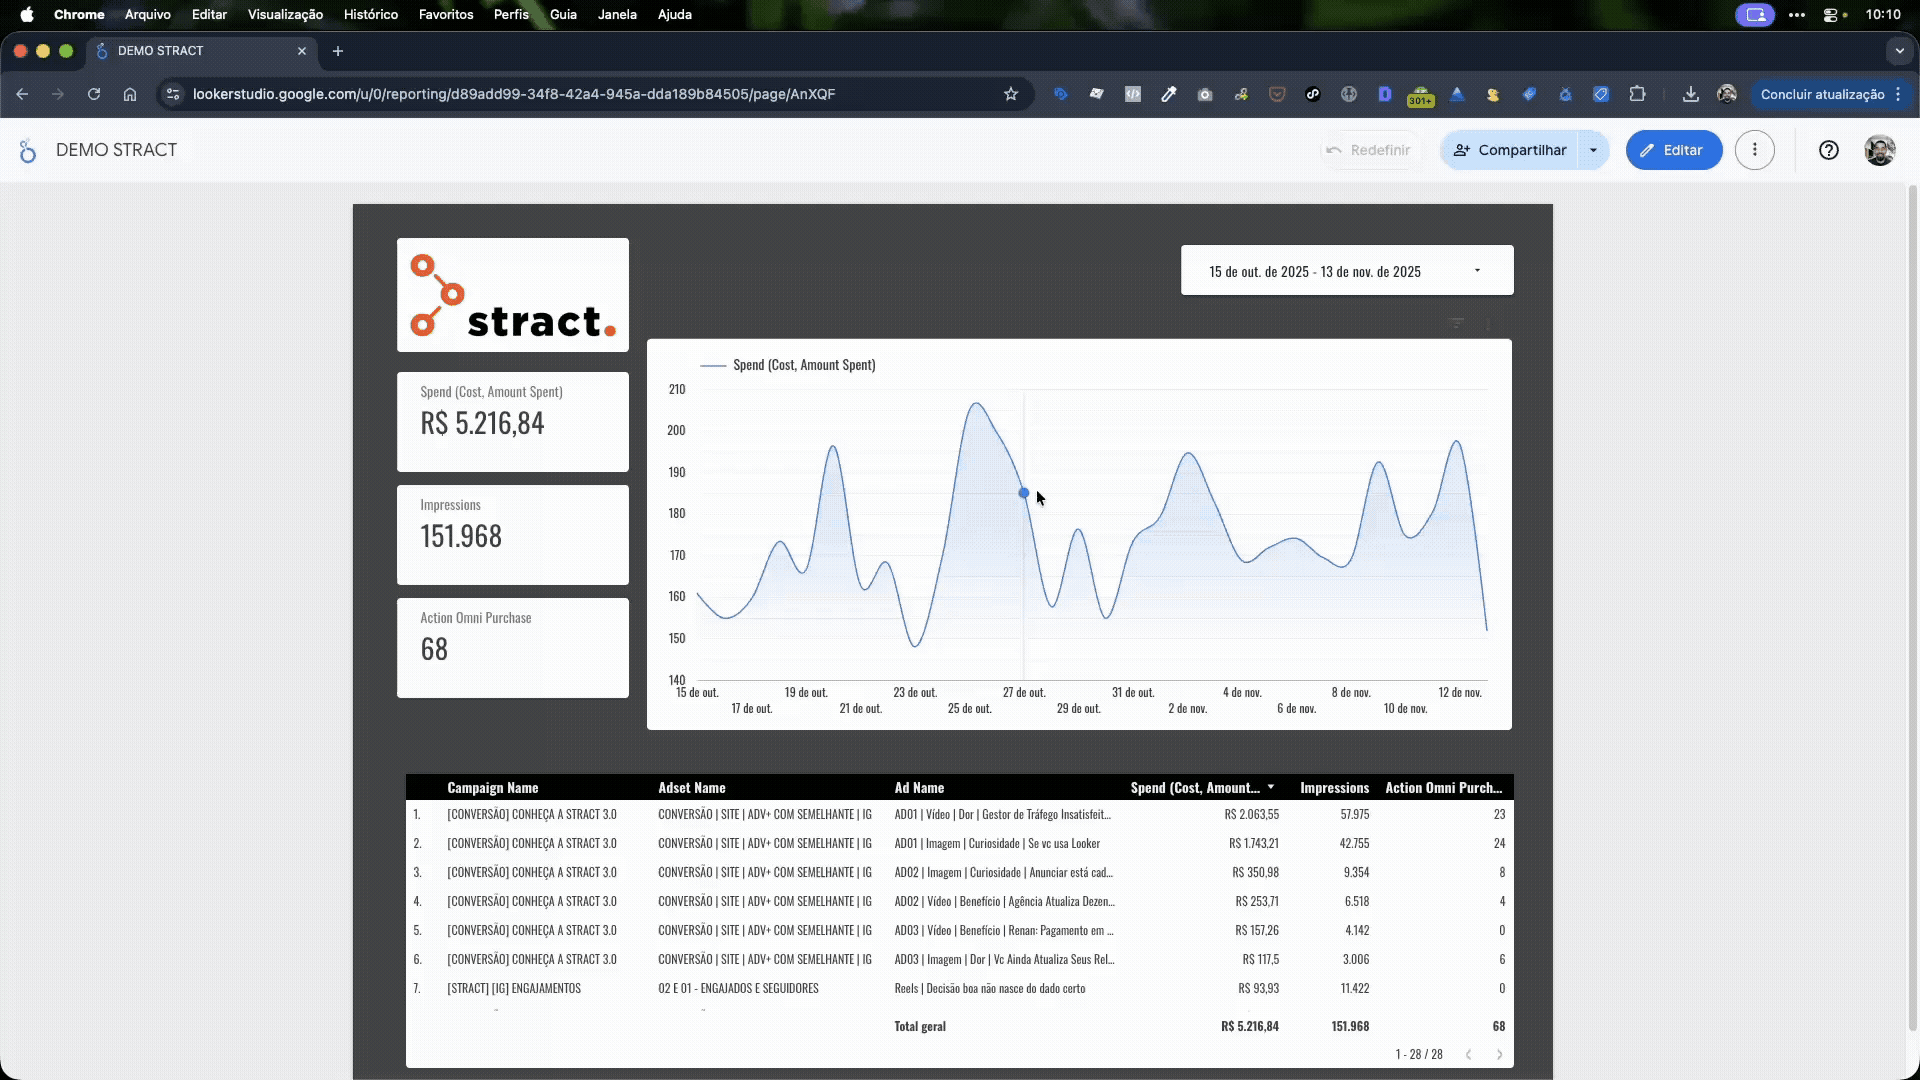Sort by Spend column header arrow
1920x1080 pixels.
click(1271, 787)
